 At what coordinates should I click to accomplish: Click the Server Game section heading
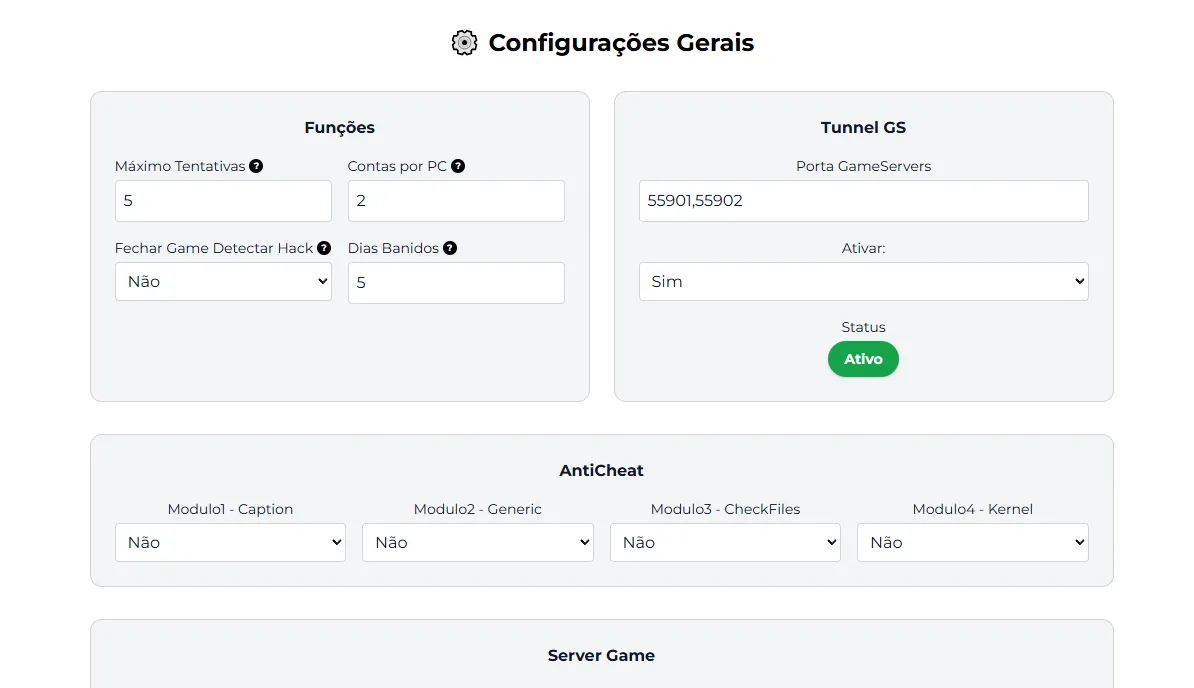pos(601,656)
